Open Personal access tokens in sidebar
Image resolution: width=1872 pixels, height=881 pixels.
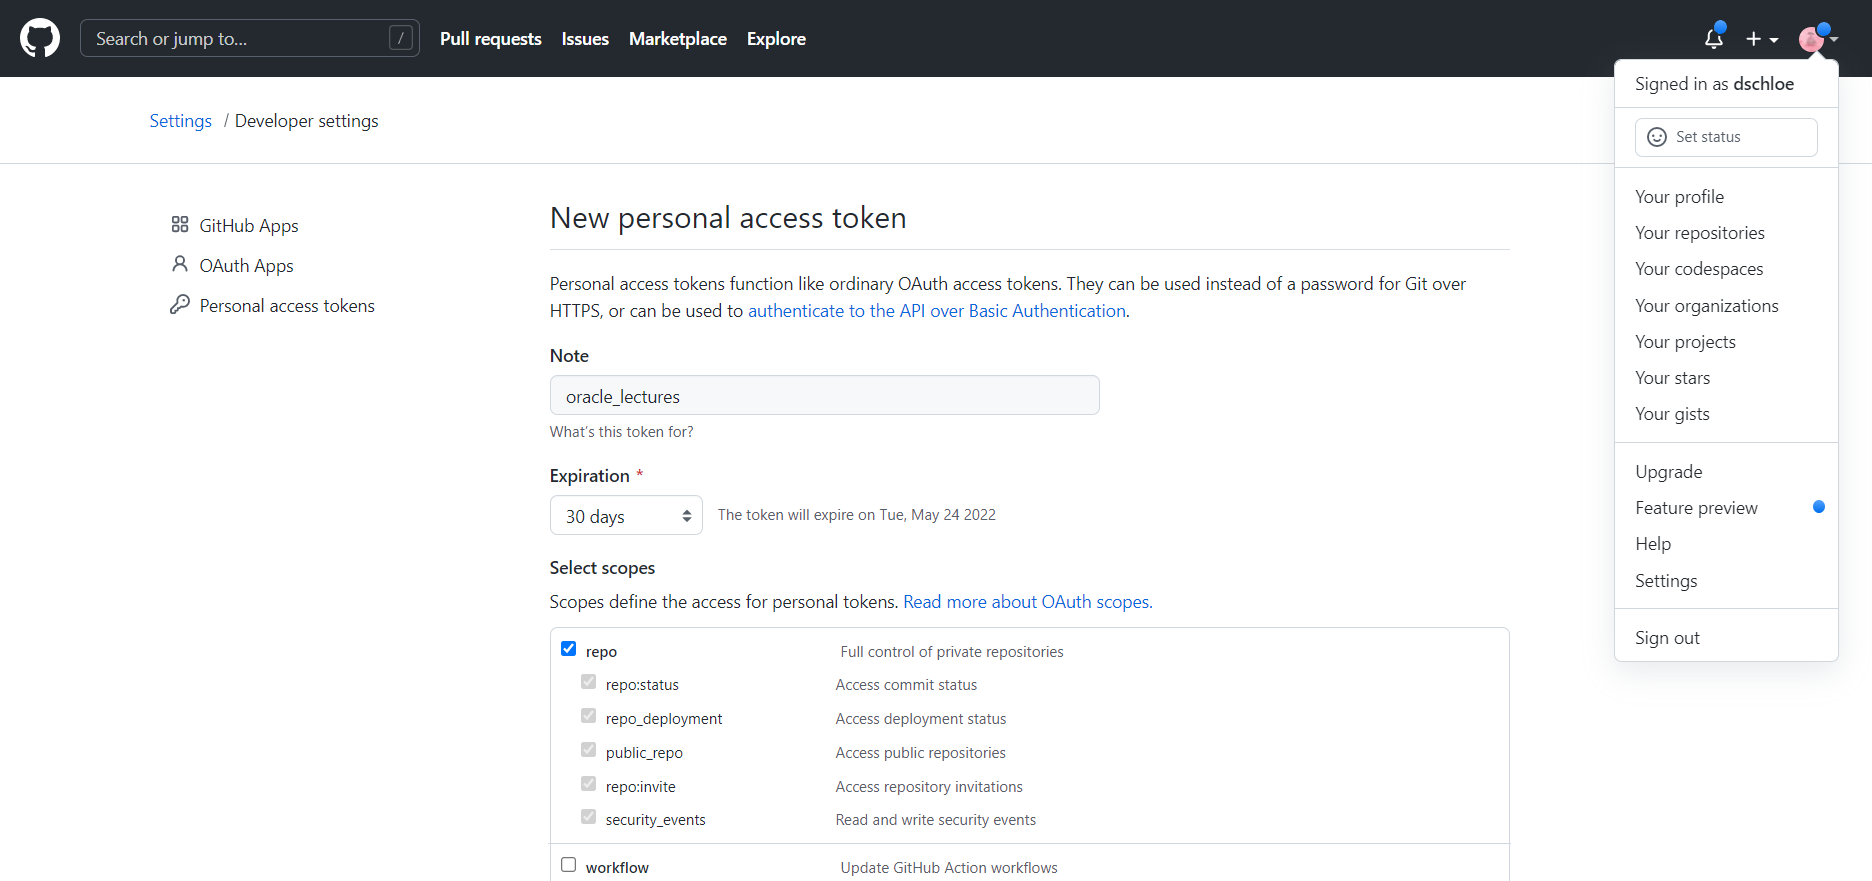tap(287, 306)
